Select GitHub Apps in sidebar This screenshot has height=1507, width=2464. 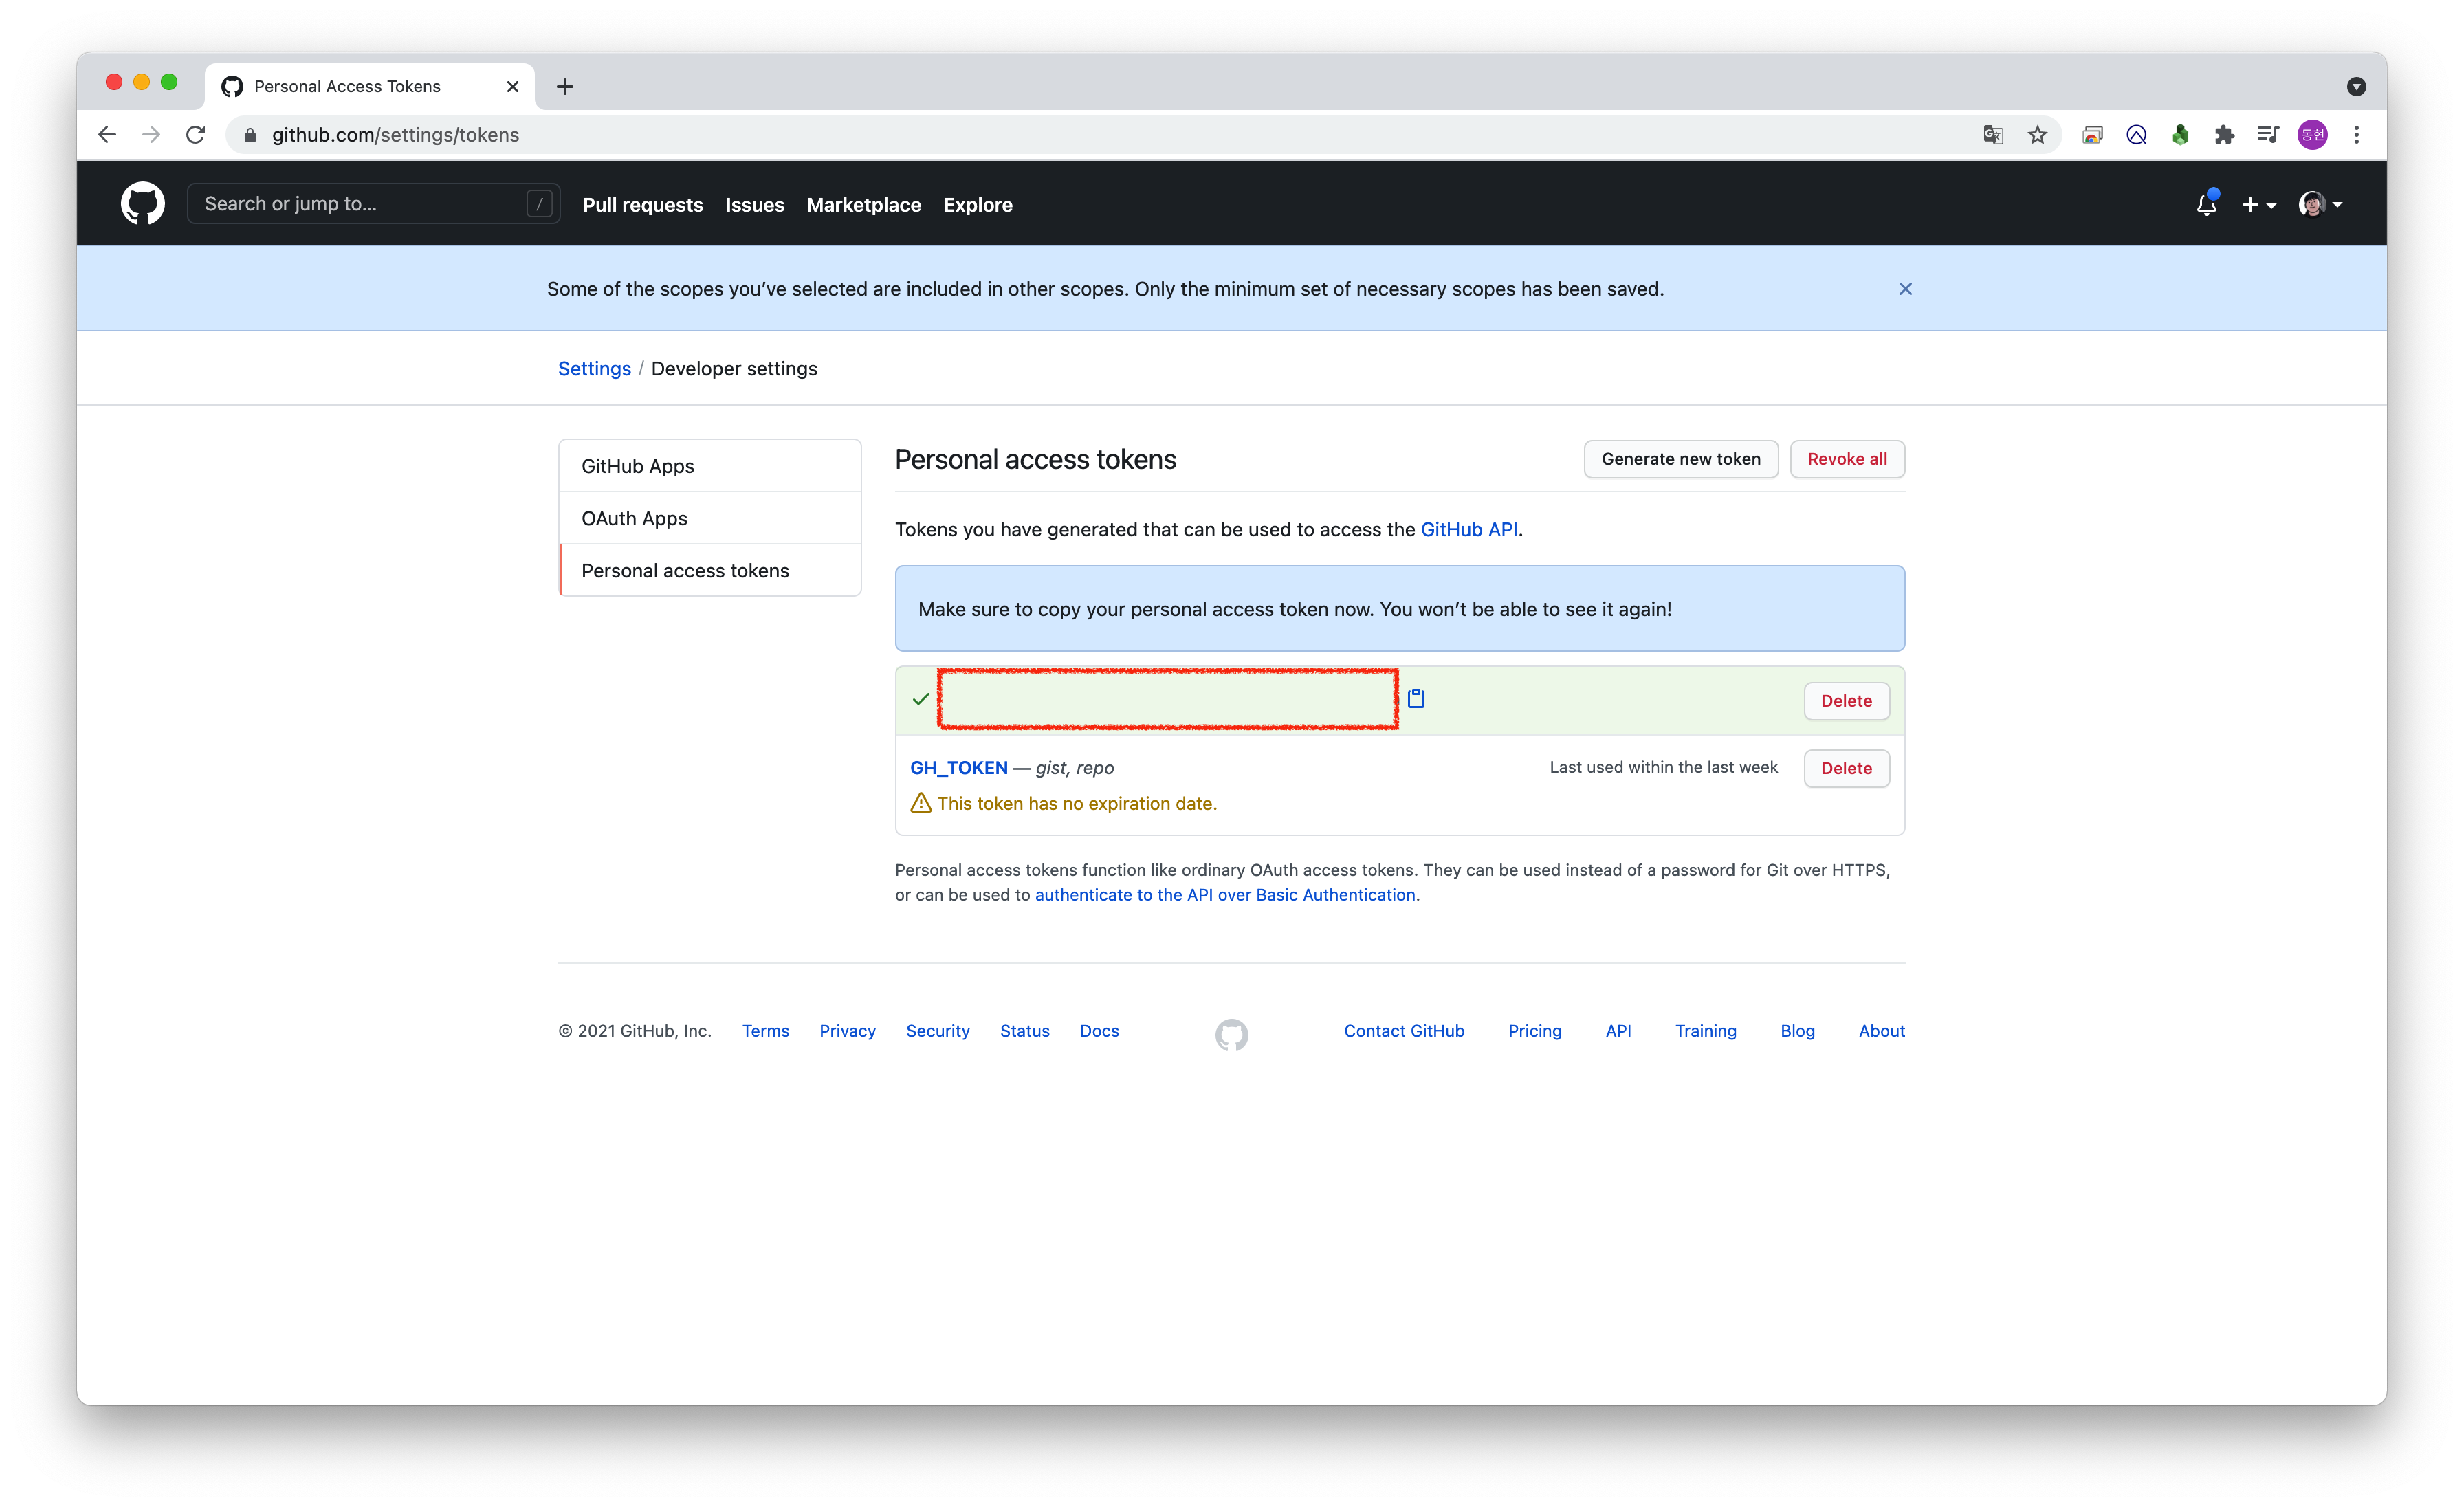point(710,466)
